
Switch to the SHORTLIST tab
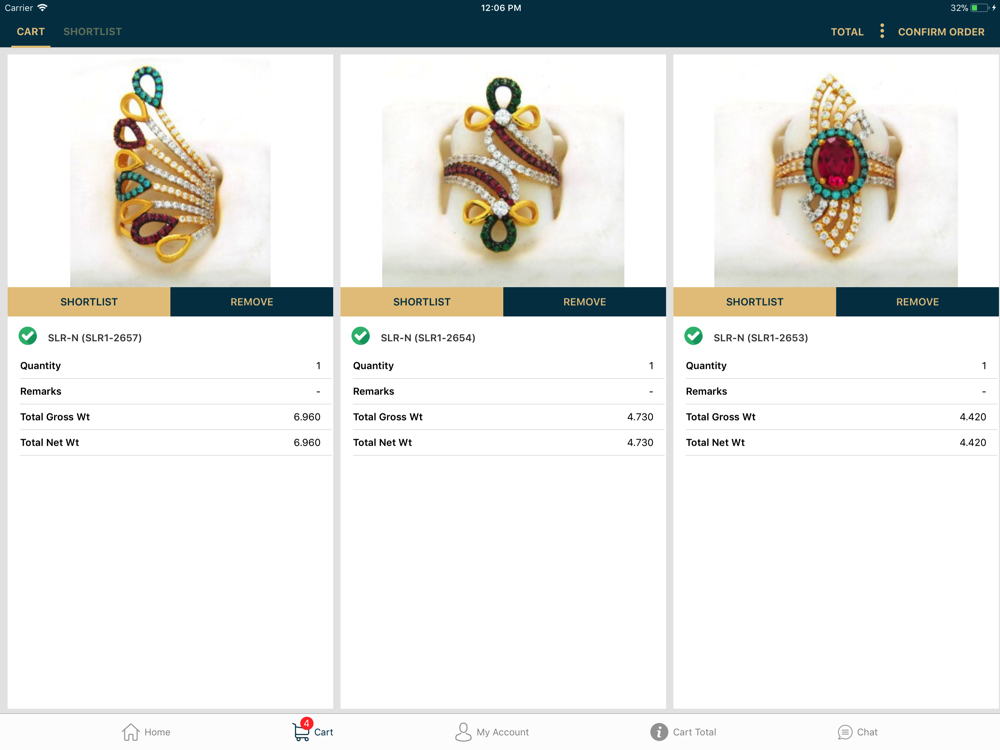pos(92,31)
